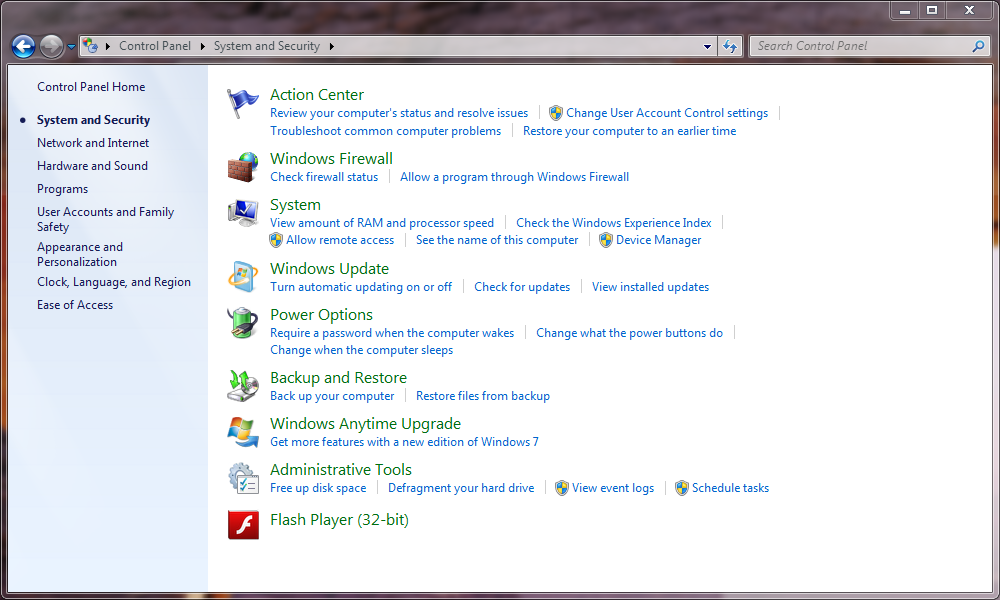This screenshot has width=1000, height=600.
Task: Open the Action Center heading link
Action: tap(317, 94)
